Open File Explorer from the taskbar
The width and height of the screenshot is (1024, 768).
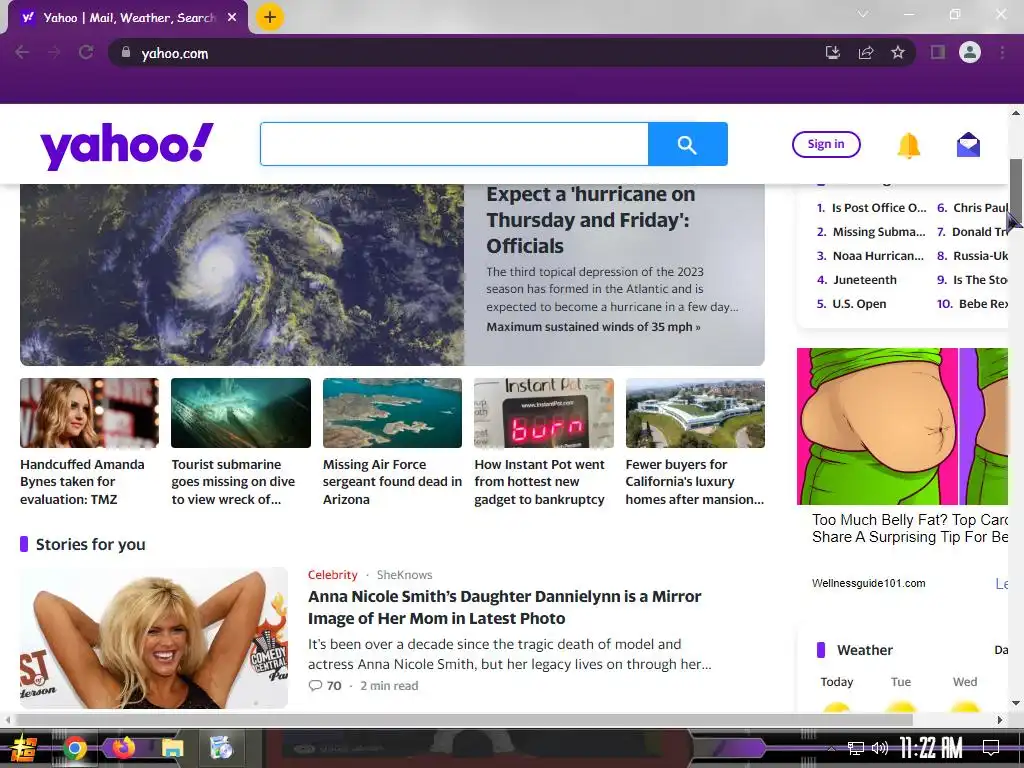pos(172,748)
